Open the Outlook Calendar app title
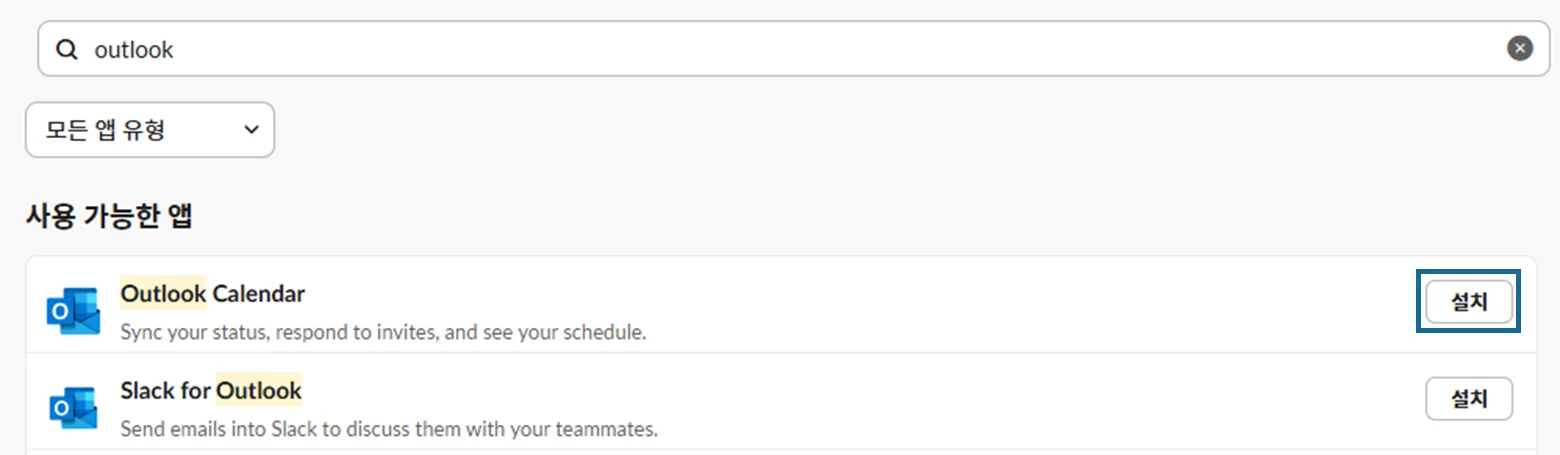The height and width of the screenshot is (455, 1560). tap(212, 294)
